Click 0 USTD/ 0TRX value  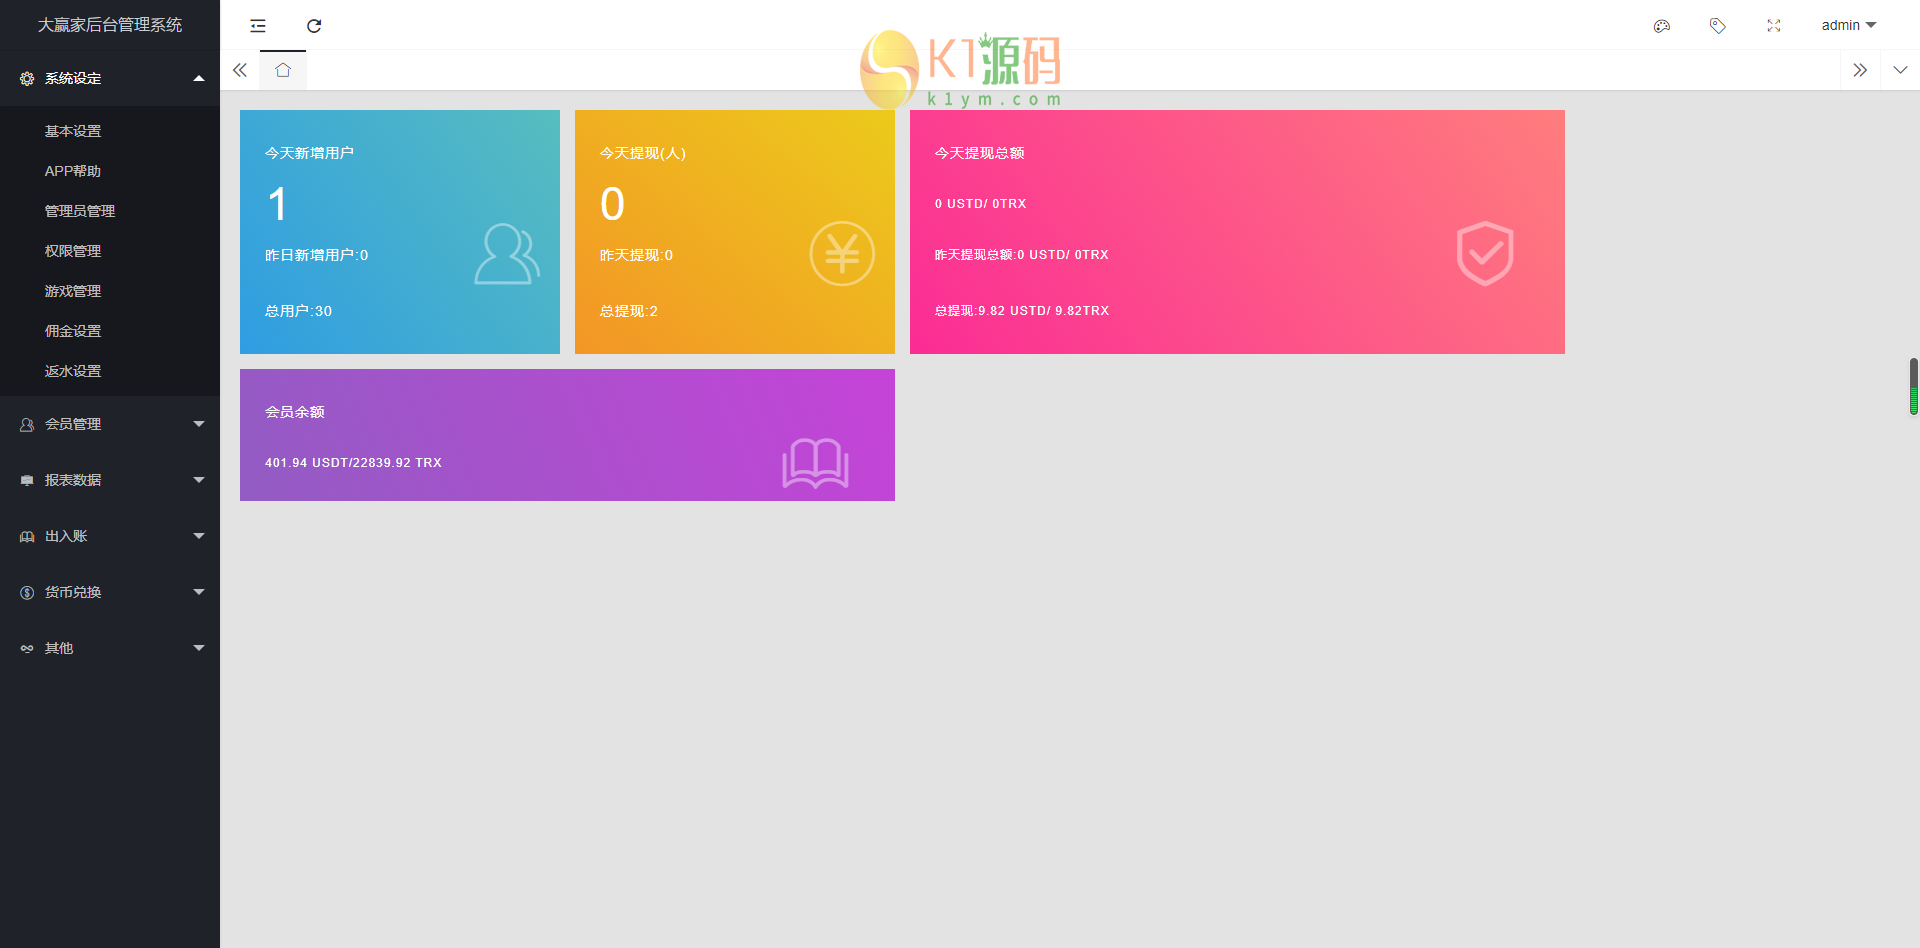pos(980,203)
